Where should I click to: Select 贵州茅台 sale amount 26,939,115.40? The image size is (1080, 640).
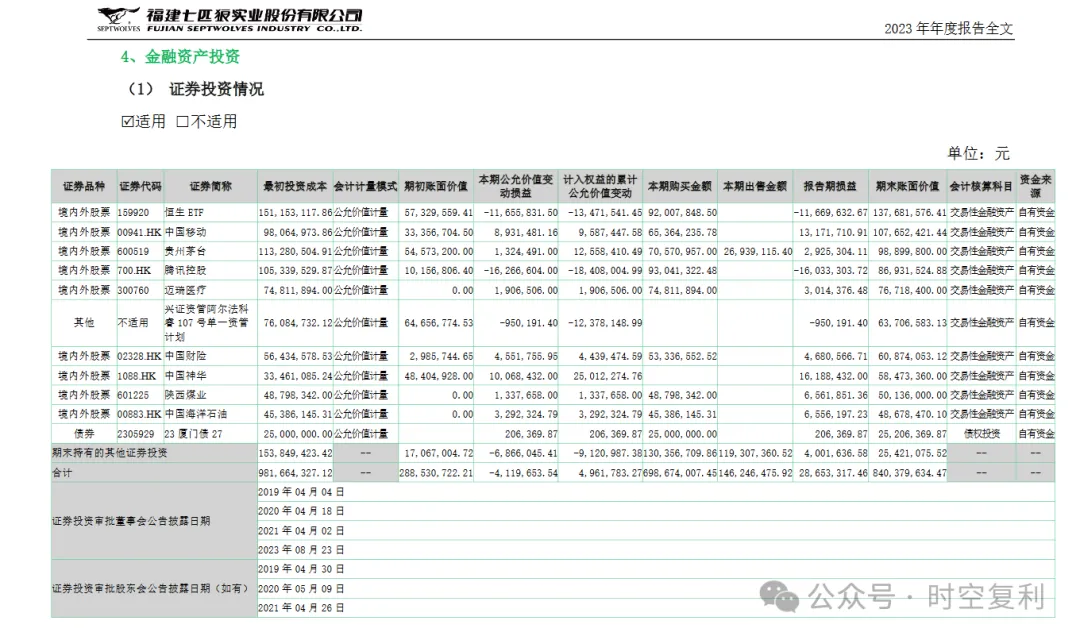[756, 251]
